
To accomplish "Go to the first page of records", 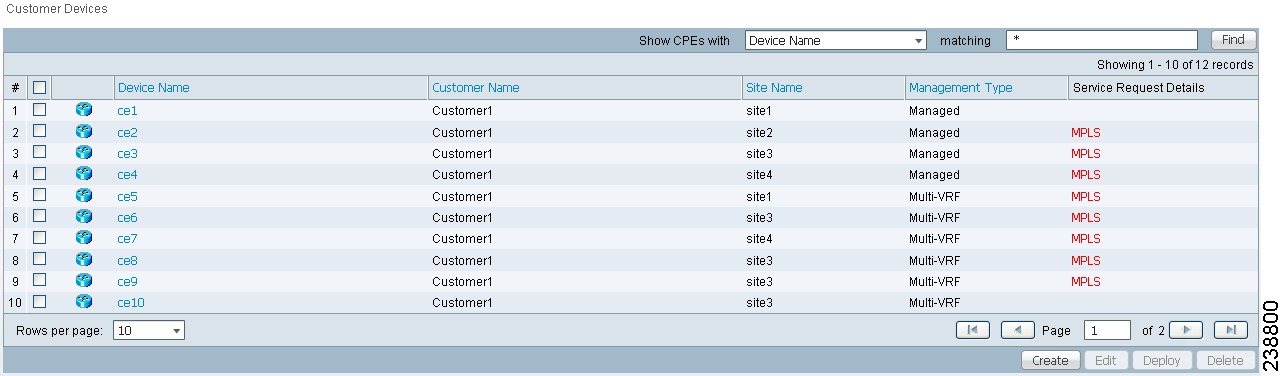I will click(x=973, y=330).
